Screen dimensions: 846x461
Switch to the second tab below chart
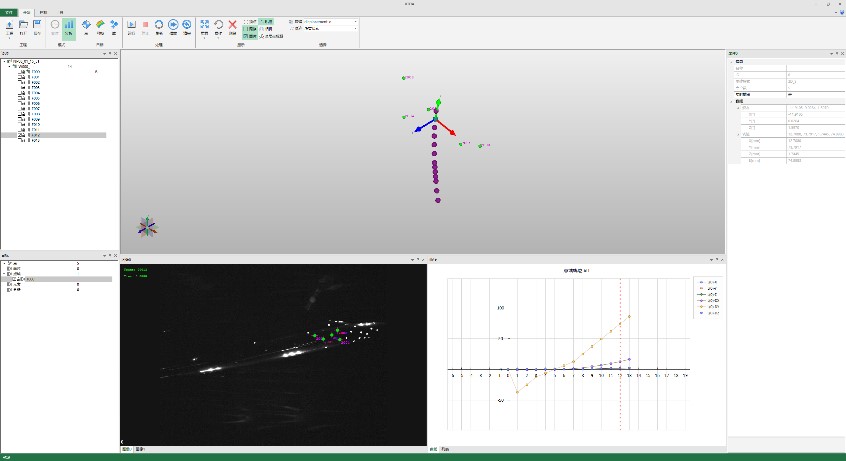[x=444, y=449]
